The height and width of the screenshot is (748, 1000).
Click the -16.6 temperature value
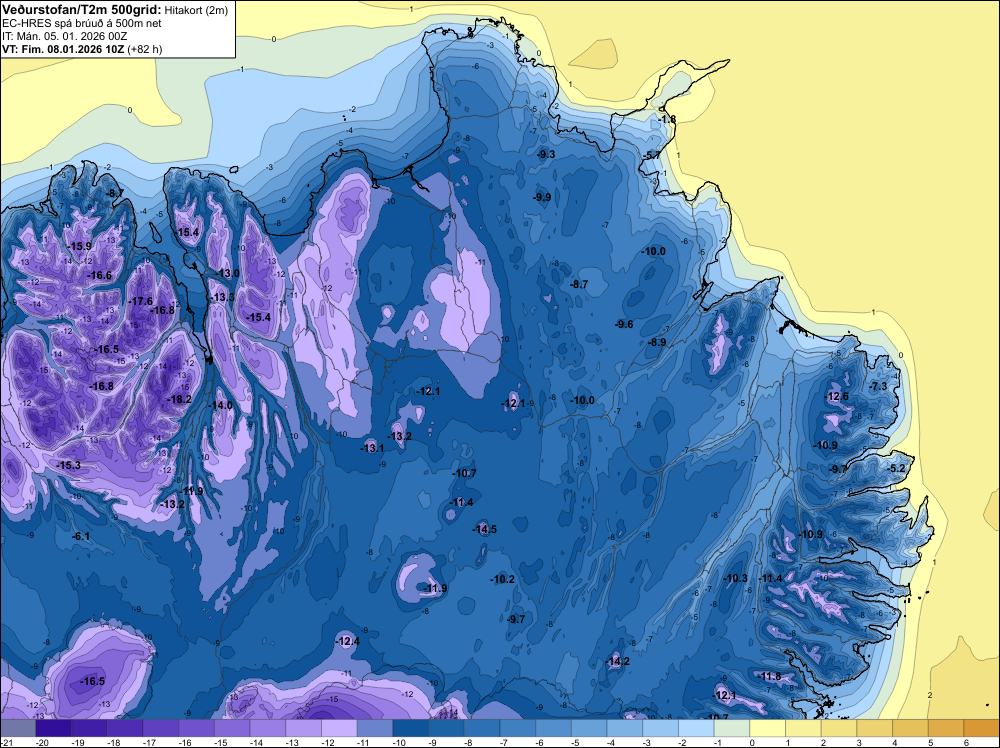point(99,275)
